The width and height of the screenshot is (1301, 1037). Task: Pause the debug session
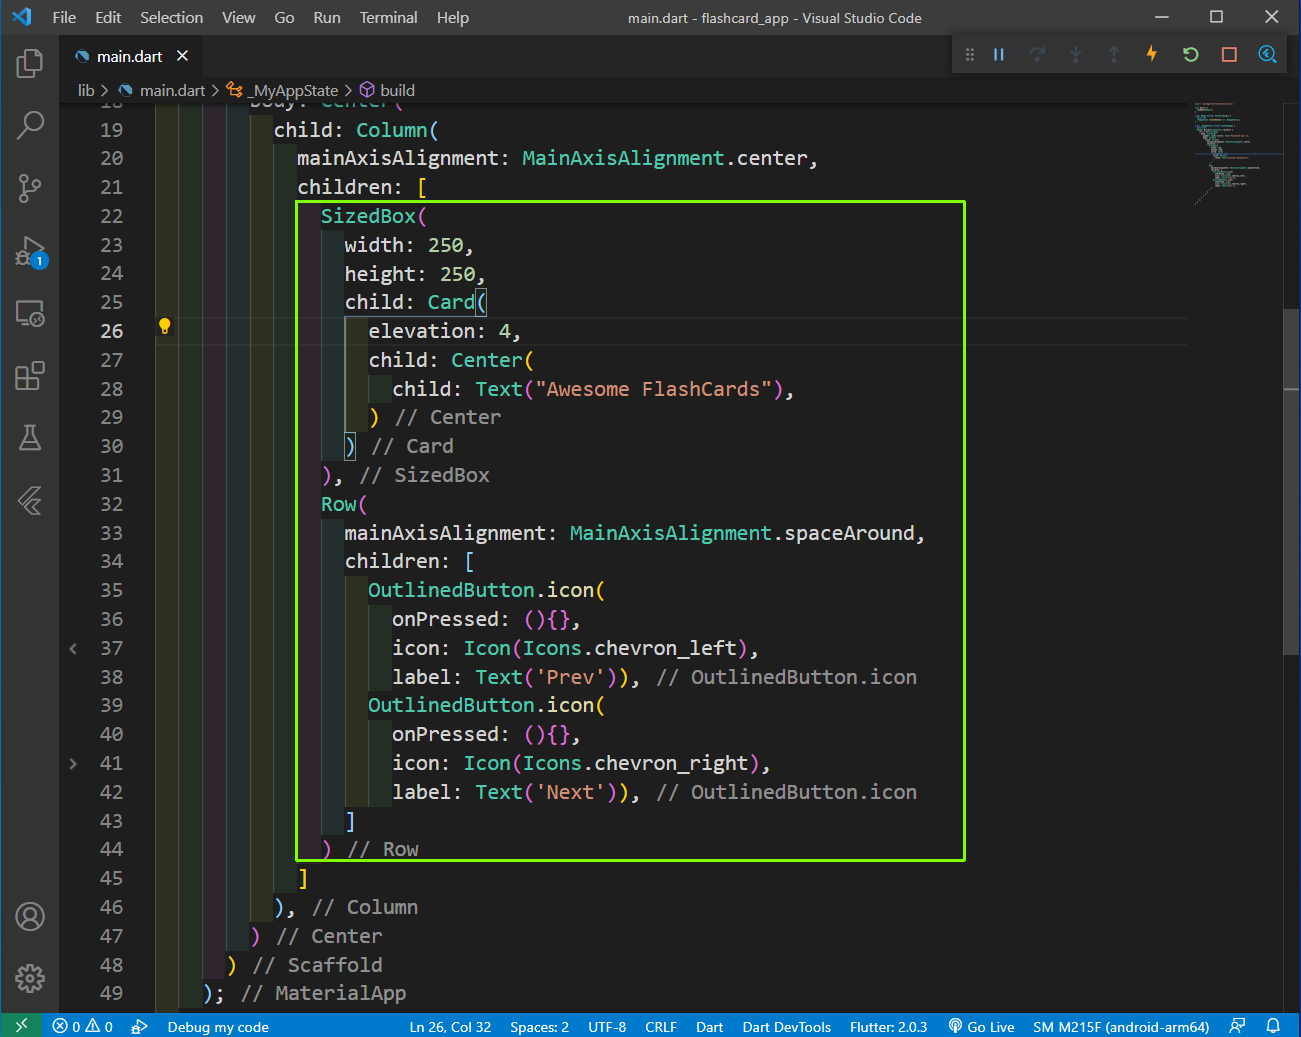(x=998, y=55)
